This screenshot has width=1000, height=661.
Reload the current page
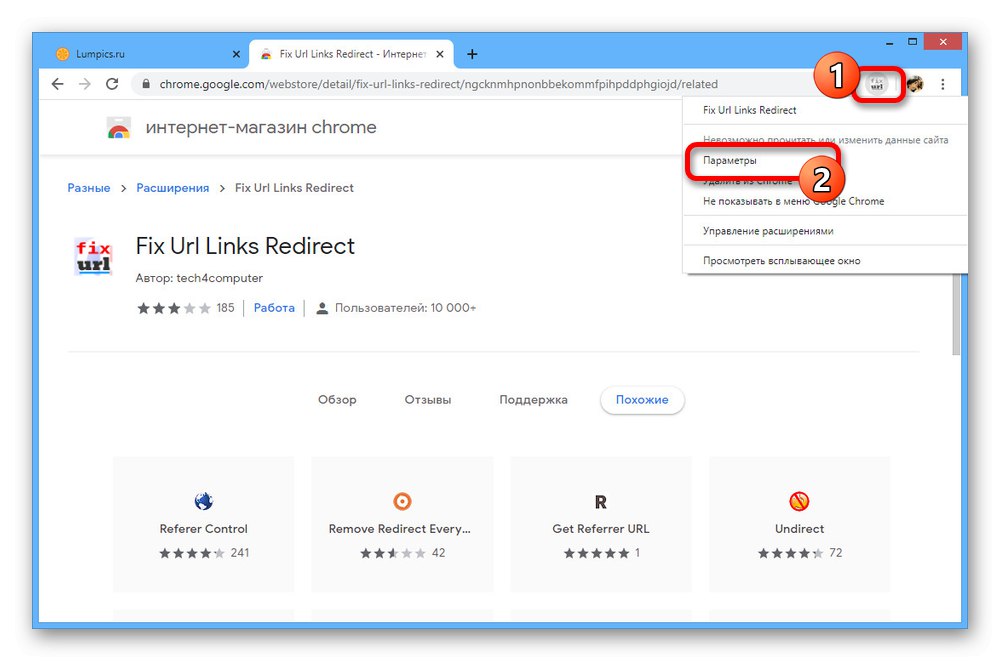tap(112, 84)
